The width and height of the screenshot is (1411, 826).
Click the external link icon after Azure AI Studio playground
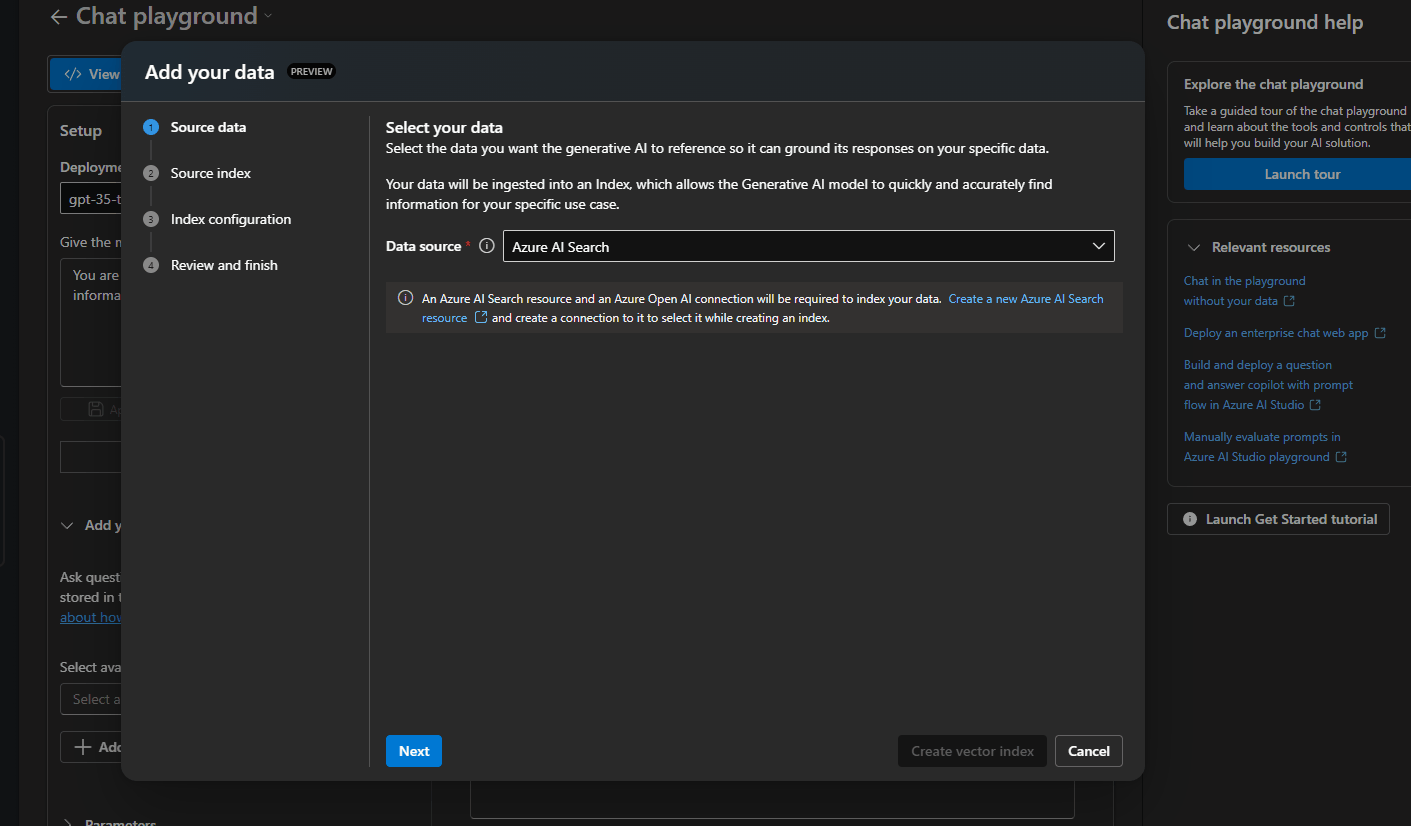click(x=1341, y=457)
